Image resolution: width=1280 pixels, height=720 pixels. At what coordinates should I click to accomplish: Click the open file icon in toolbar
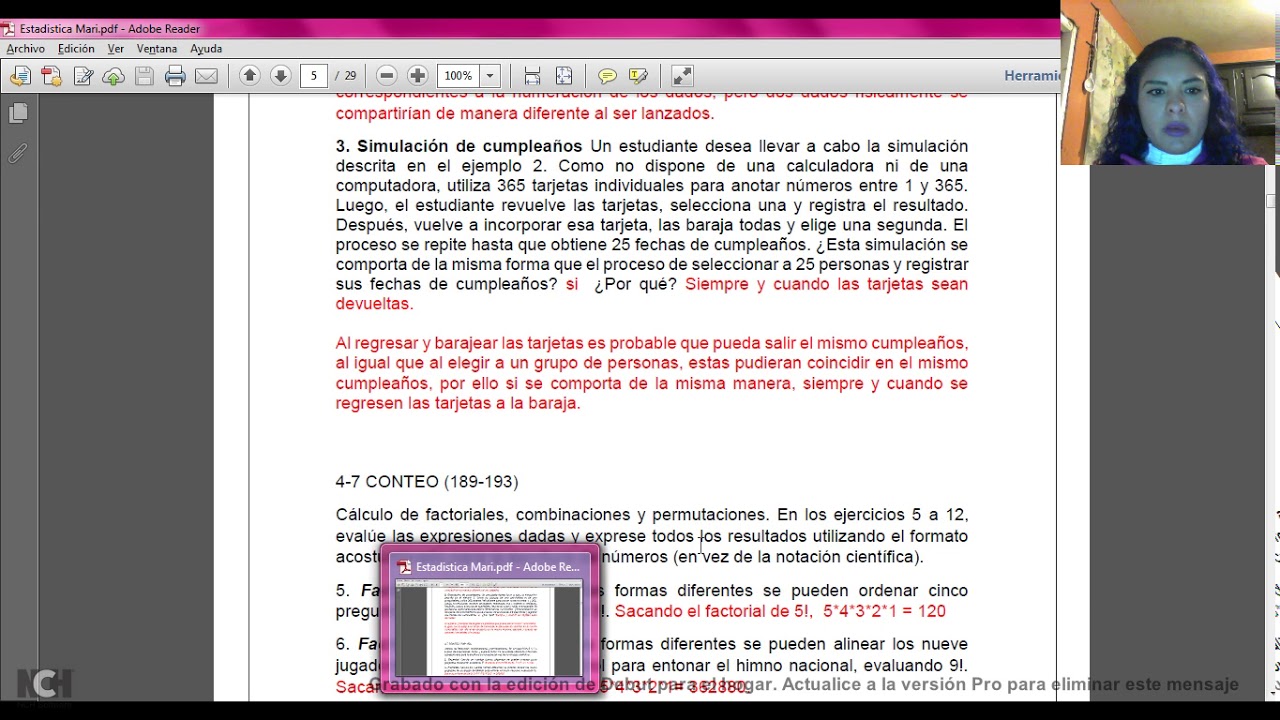click(x=20, y=76)
